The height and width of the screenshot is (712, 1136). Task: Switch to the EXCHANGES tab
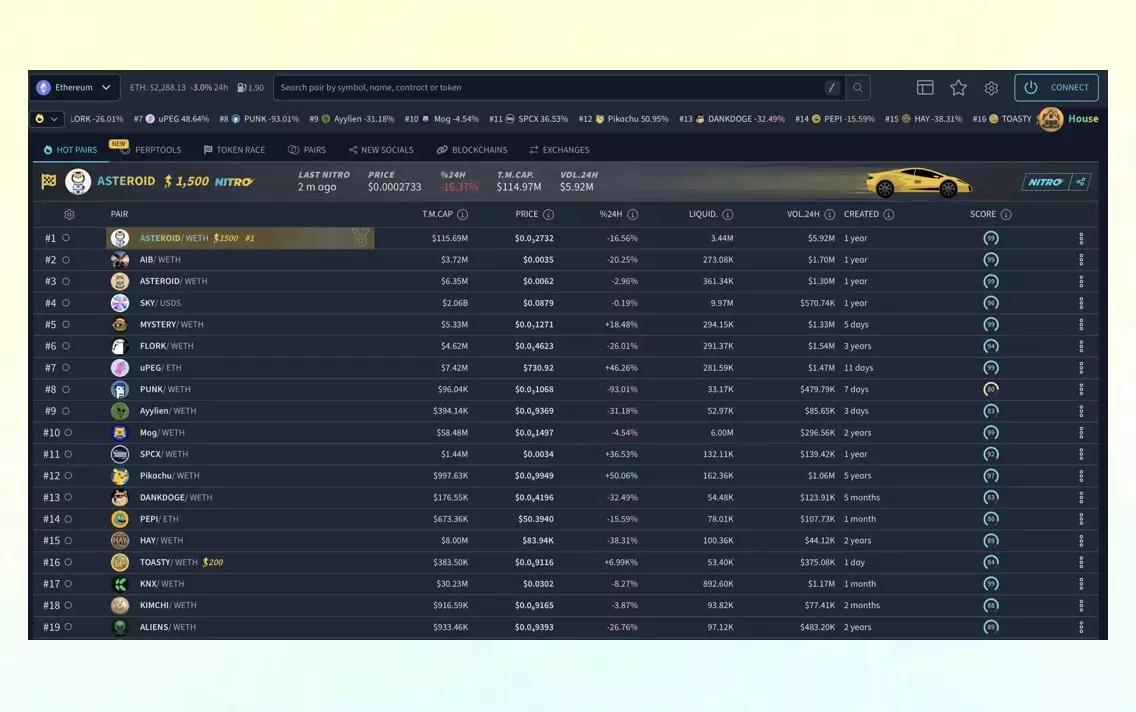coord(559,150)
